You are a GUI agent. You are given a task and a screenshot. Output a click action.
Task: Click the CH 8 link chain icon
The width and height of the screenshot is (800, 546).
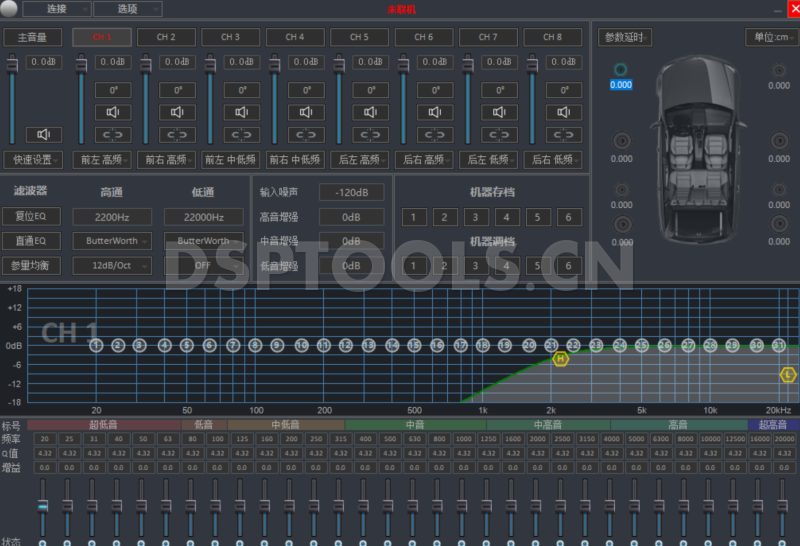tap(564, 134)
